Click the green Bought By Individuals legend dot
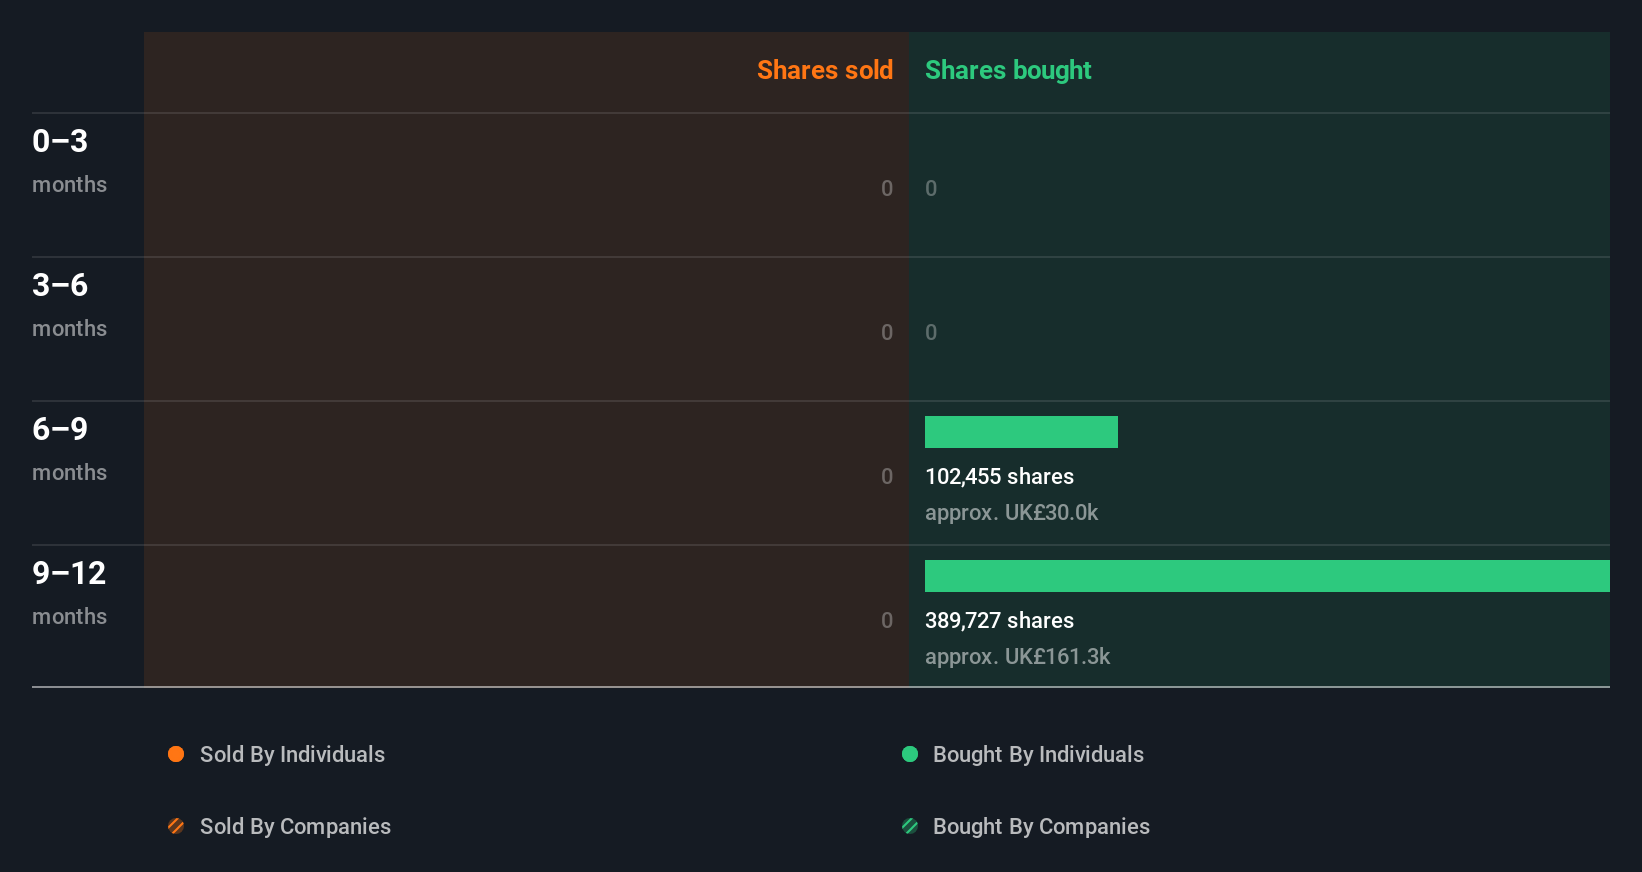This screenshot has height=872, width=1642. [910, 754]
